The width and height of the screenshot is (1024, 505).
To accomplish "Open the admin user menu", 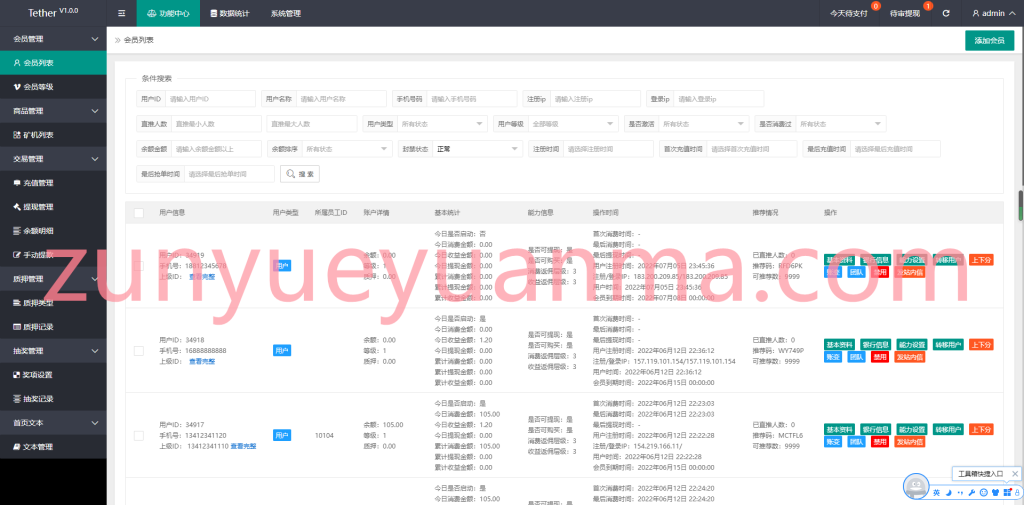I will click(993, 13).
